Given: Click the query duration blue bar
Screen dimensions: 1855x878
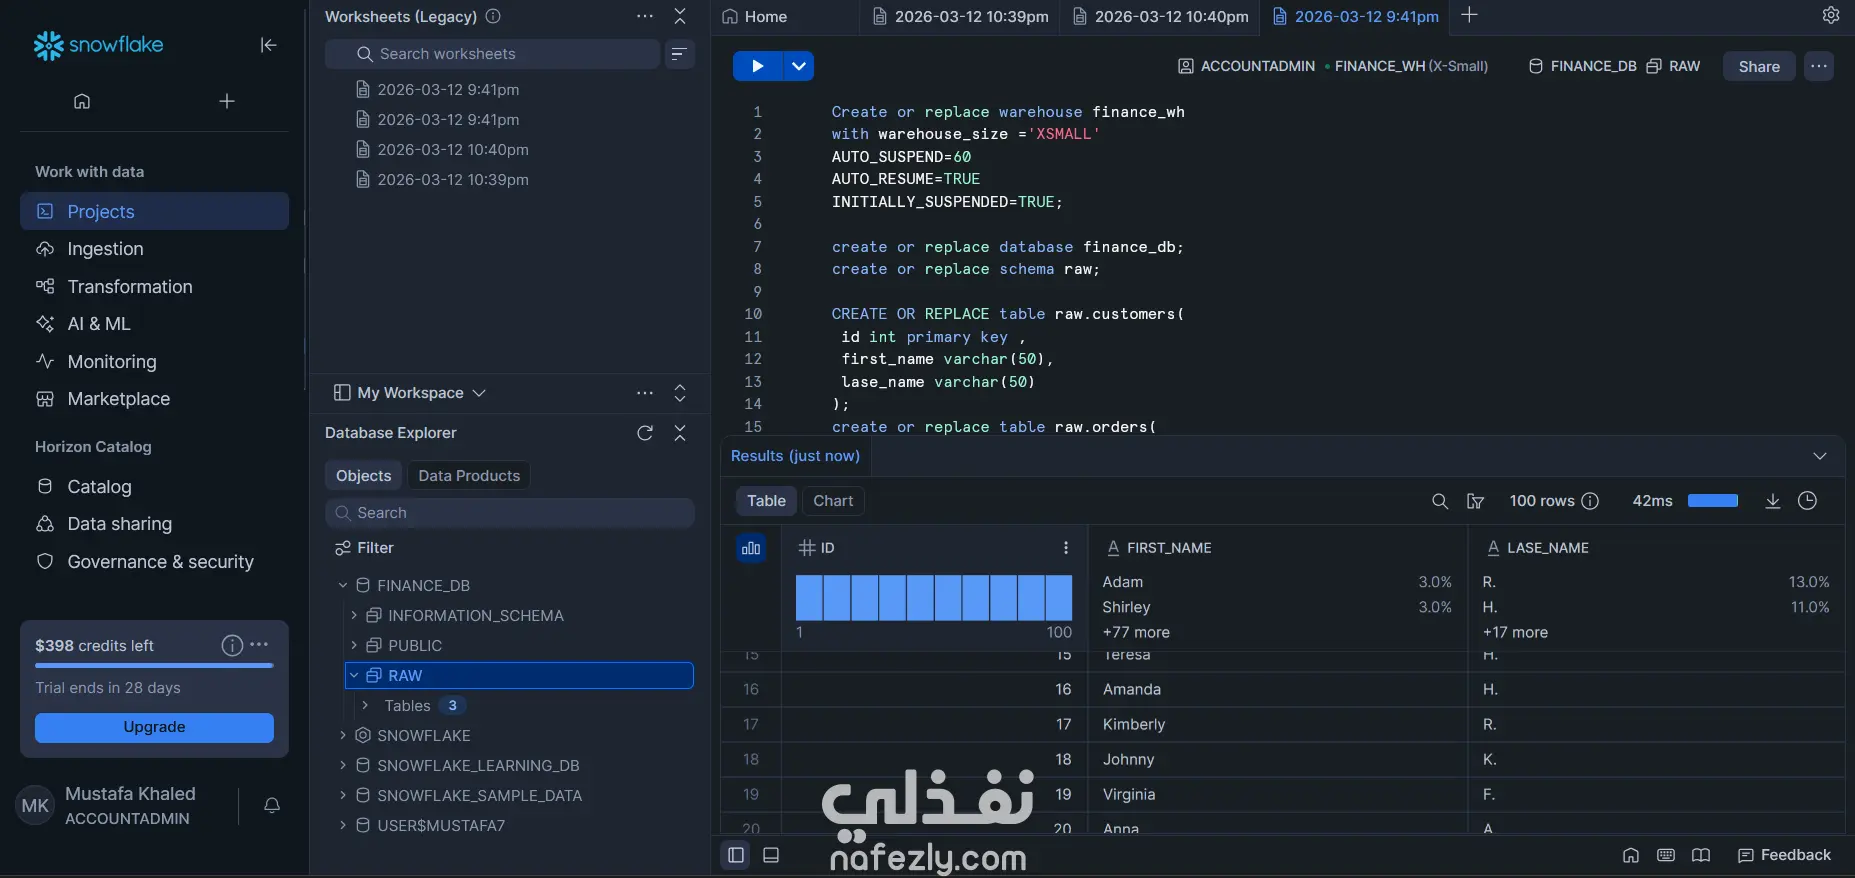Looking at the screenshot, I should [x=1713, y=501].
